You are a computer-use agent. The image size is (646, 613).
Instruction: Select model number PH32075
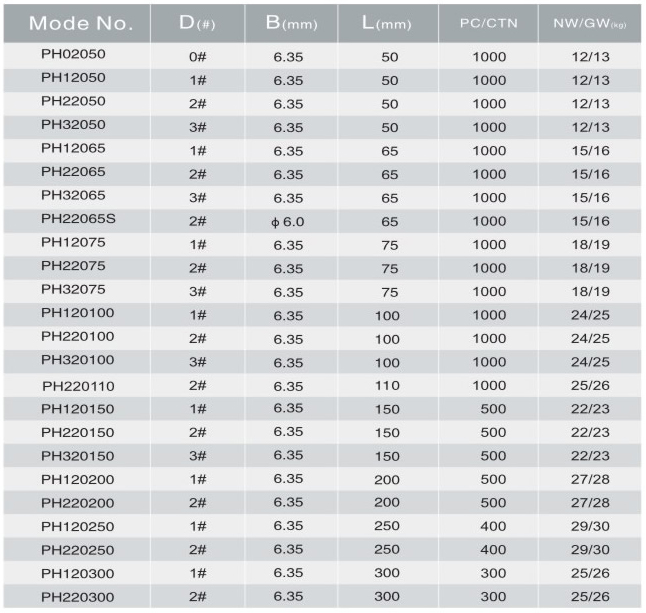[73, 291]
